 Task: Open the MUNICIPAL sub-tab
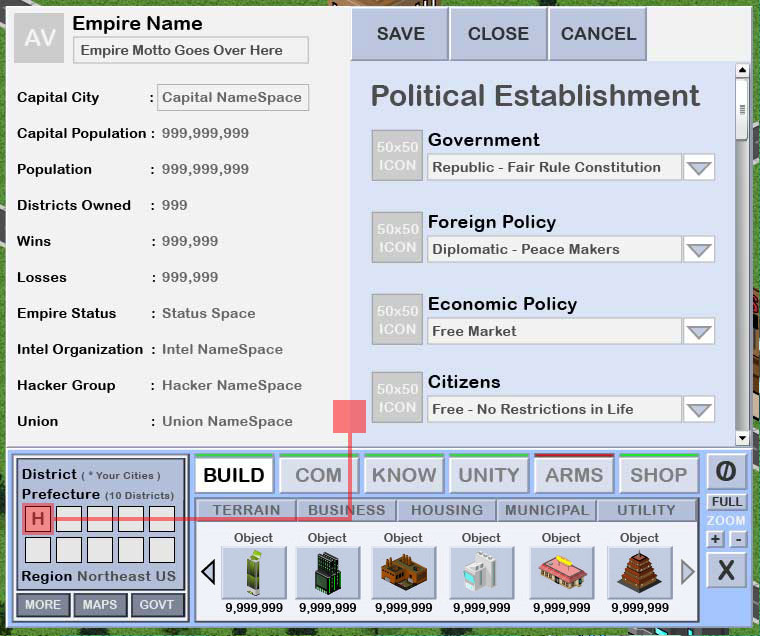coord(547,510)
